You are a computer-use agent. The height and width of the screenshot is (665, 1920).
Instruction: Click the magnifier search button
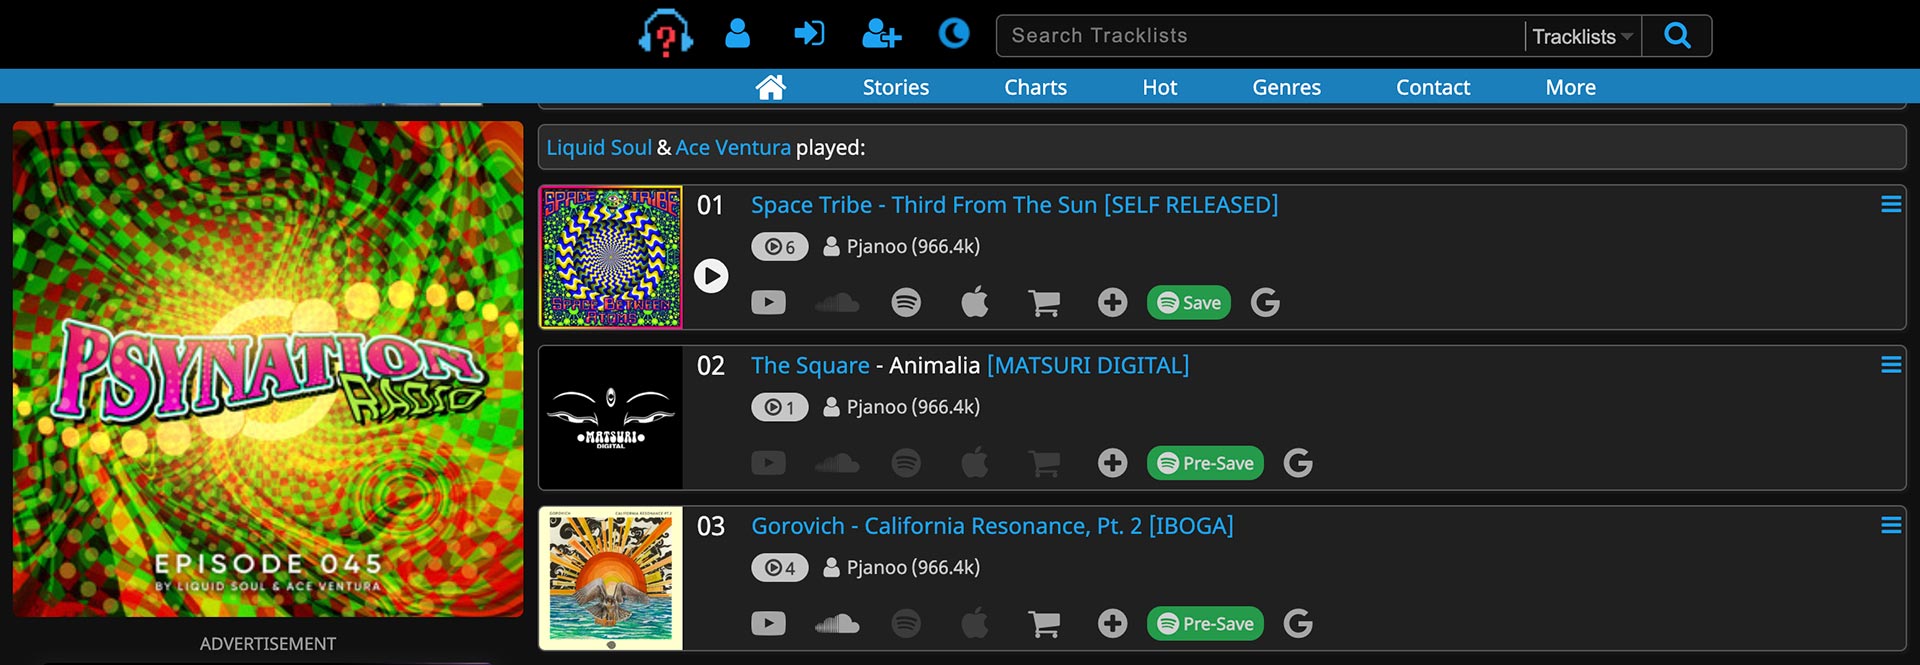[x=1677, y=36]
